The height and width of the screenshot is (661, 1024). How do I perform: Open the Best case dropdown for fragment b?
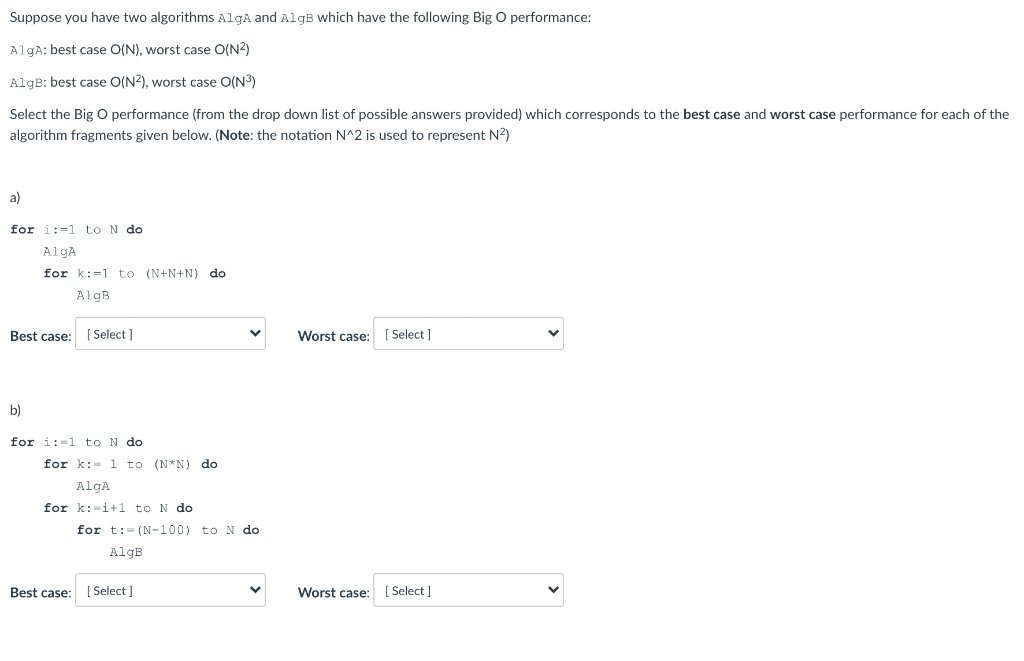point(170,590)
